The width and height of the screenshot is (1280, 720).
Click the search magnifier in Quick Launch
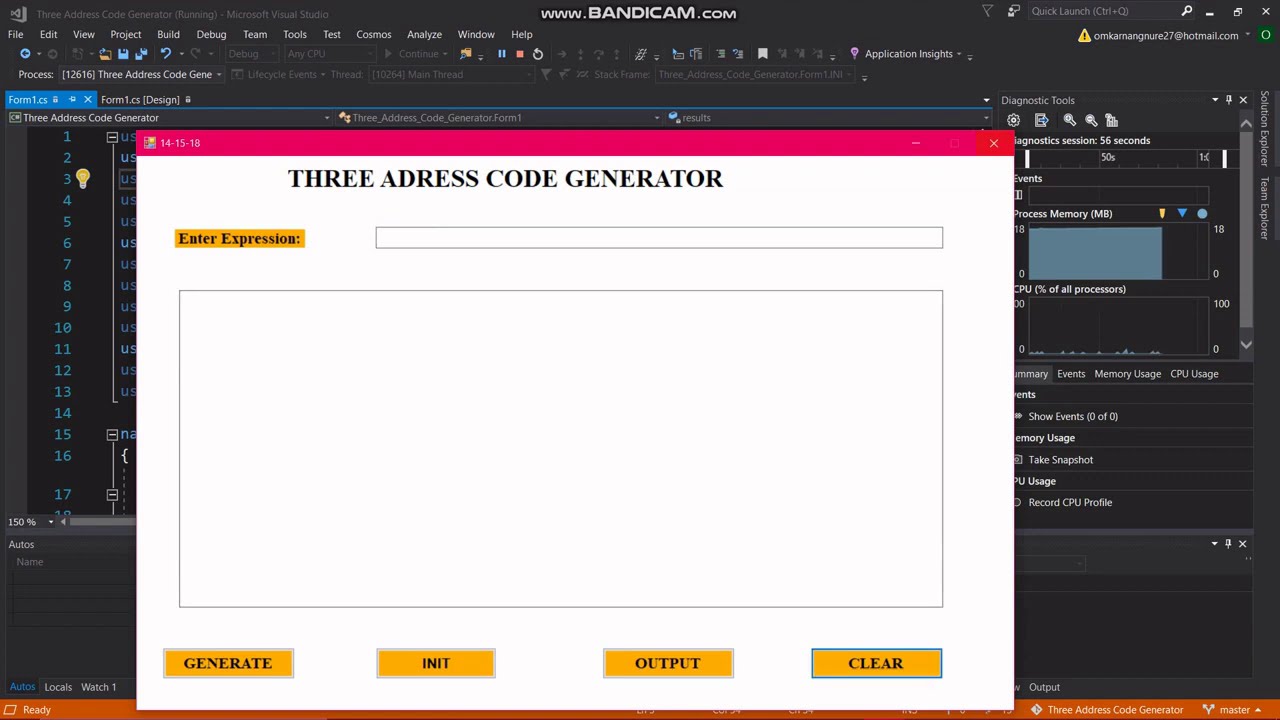tap(1187, 11)
